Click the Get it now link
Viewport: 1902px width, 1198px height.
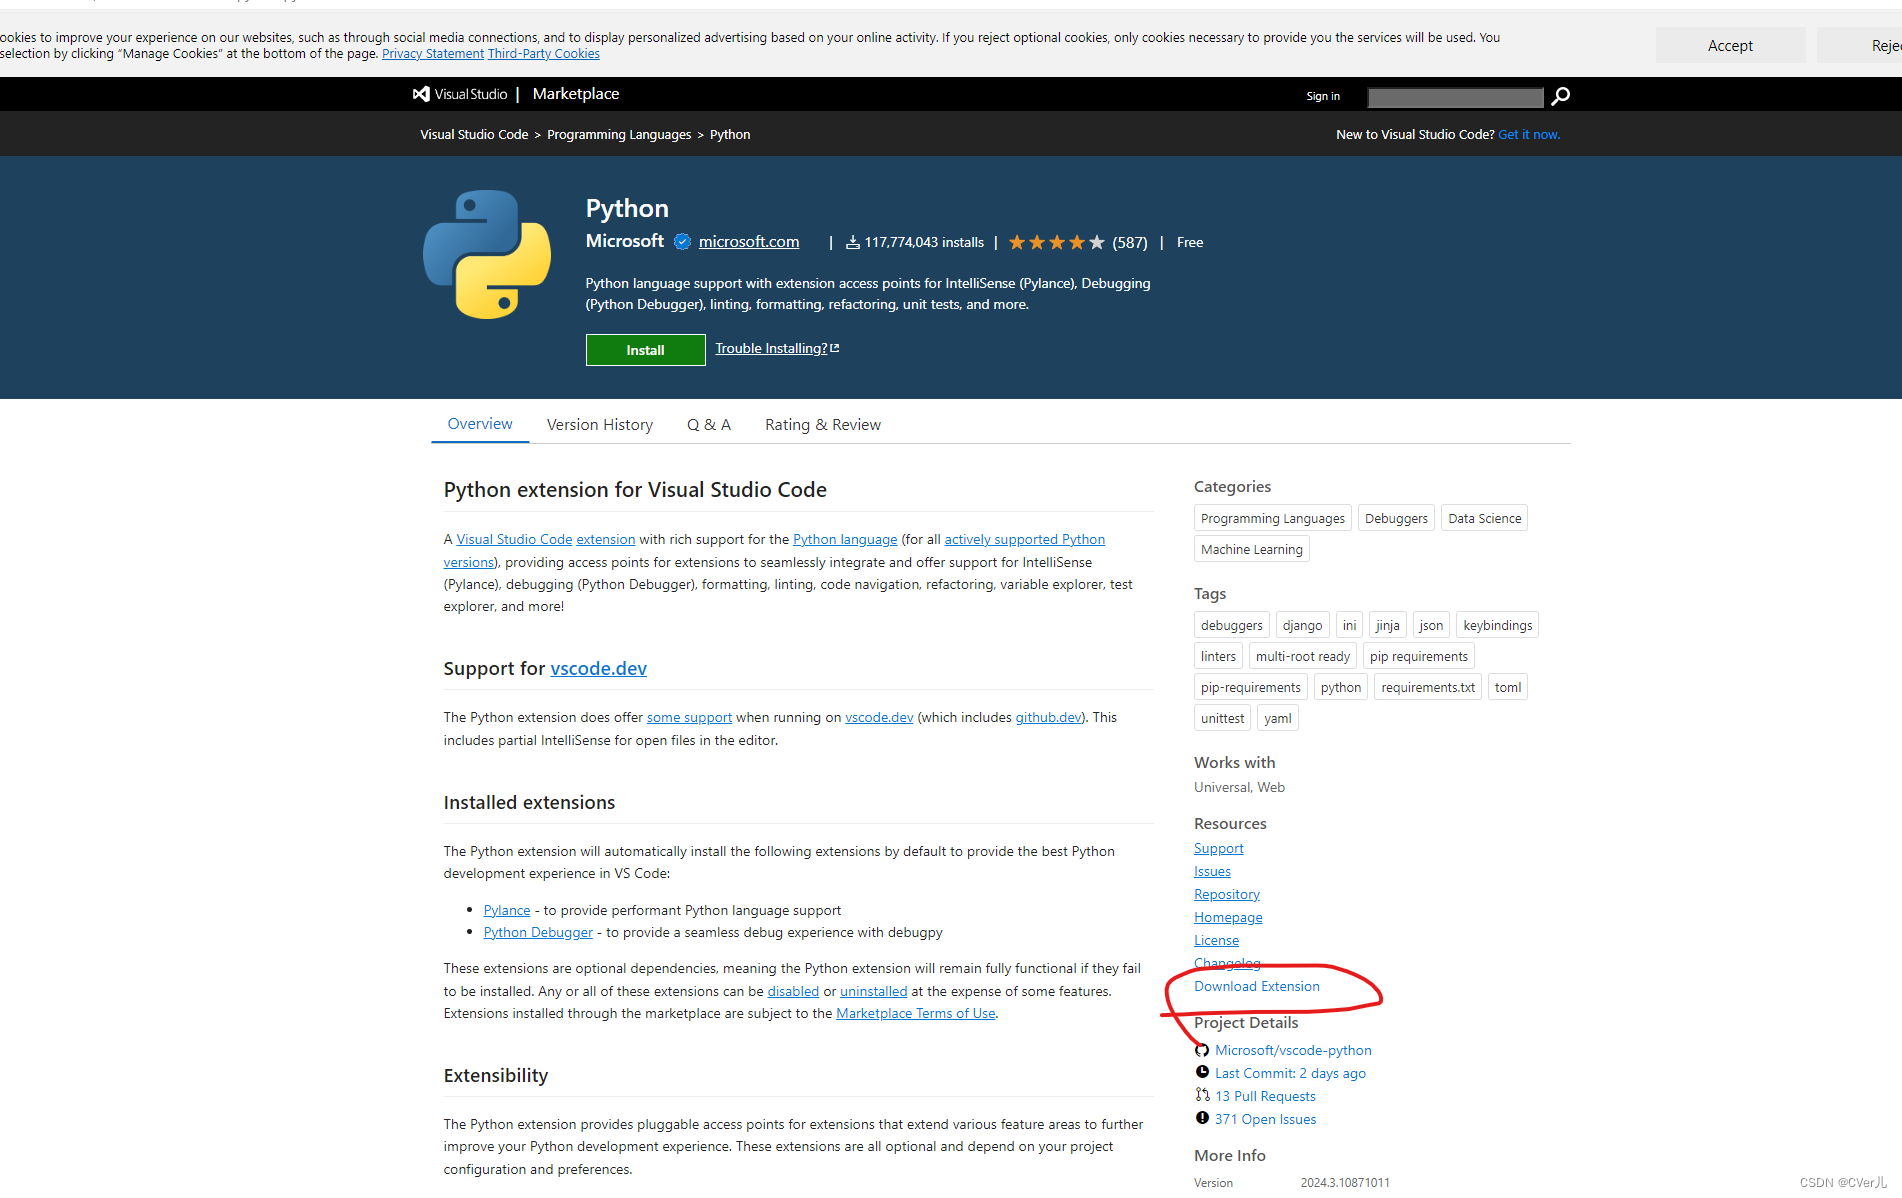pos(1529,134)
